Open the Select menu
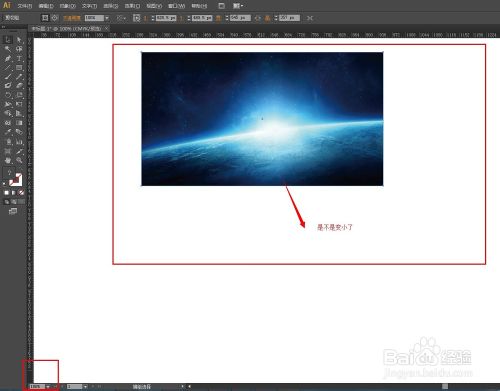 pos(111,6)
